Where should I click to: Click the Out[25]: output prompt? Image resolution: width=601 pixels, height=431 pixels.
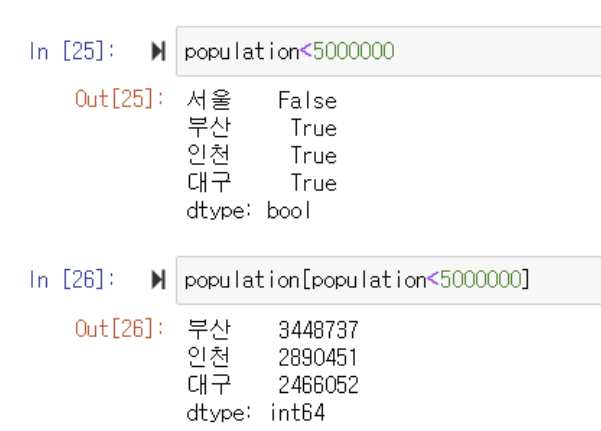coord(119,99)
